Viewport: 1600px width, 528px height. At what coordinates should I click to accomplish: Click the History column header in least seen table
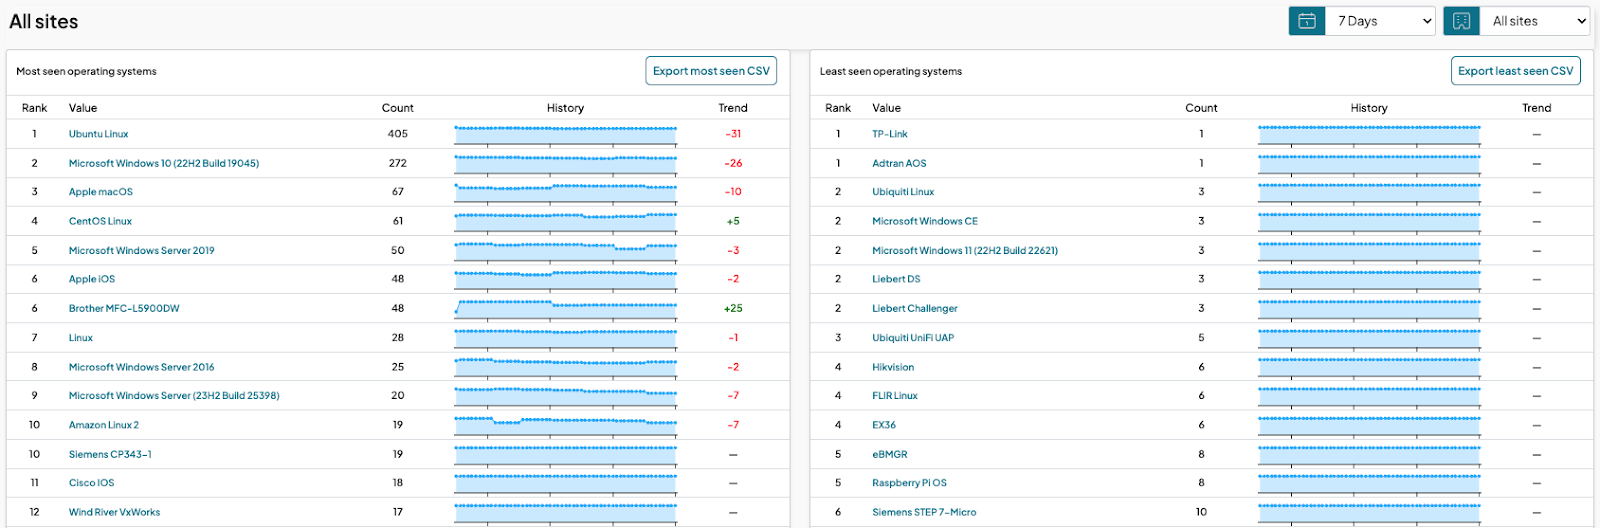1369,108
